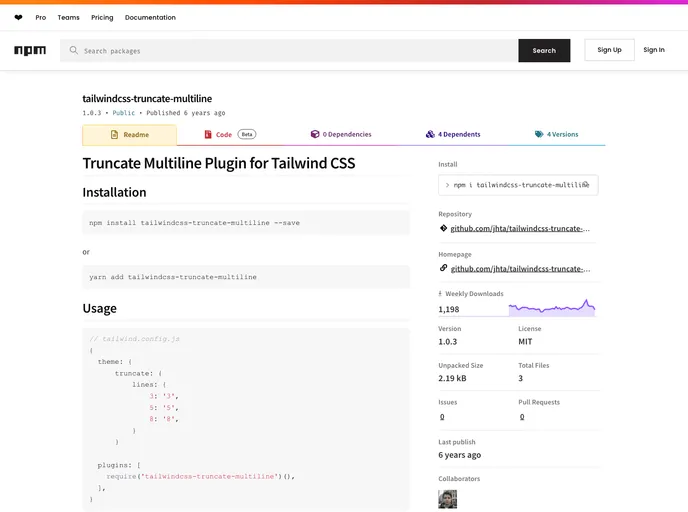Open the Pricing page
Screen dimensions: 688x512
102,18
